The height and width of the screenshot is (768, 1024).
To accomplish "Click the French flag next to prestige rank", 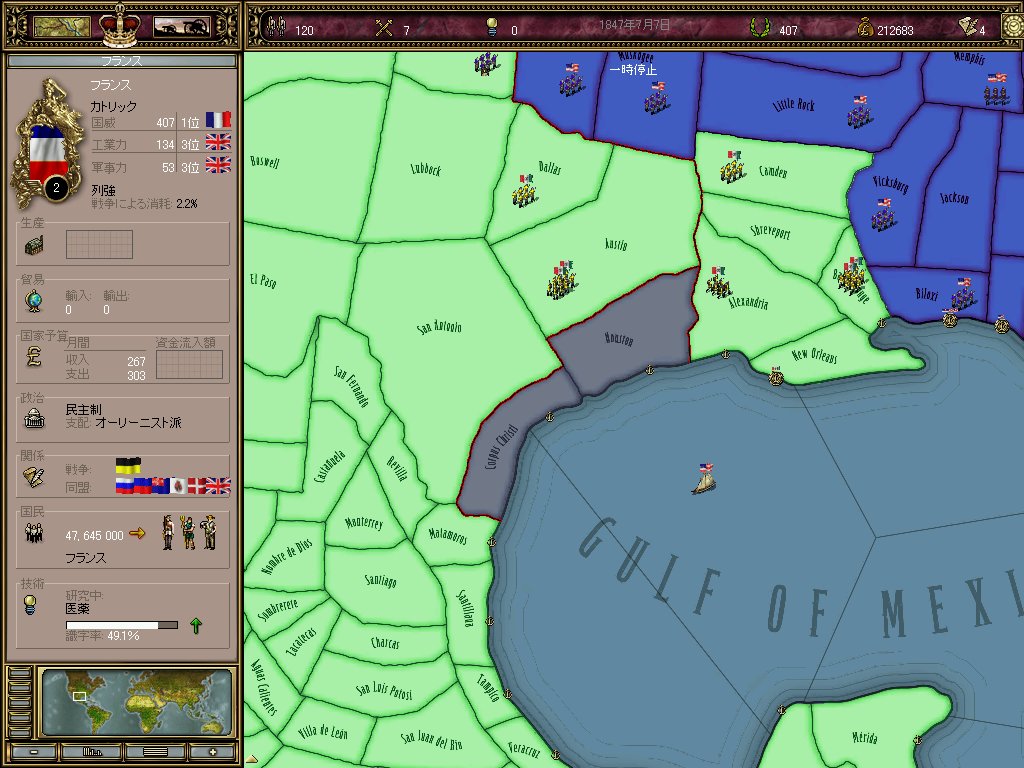I will point(218,120).
